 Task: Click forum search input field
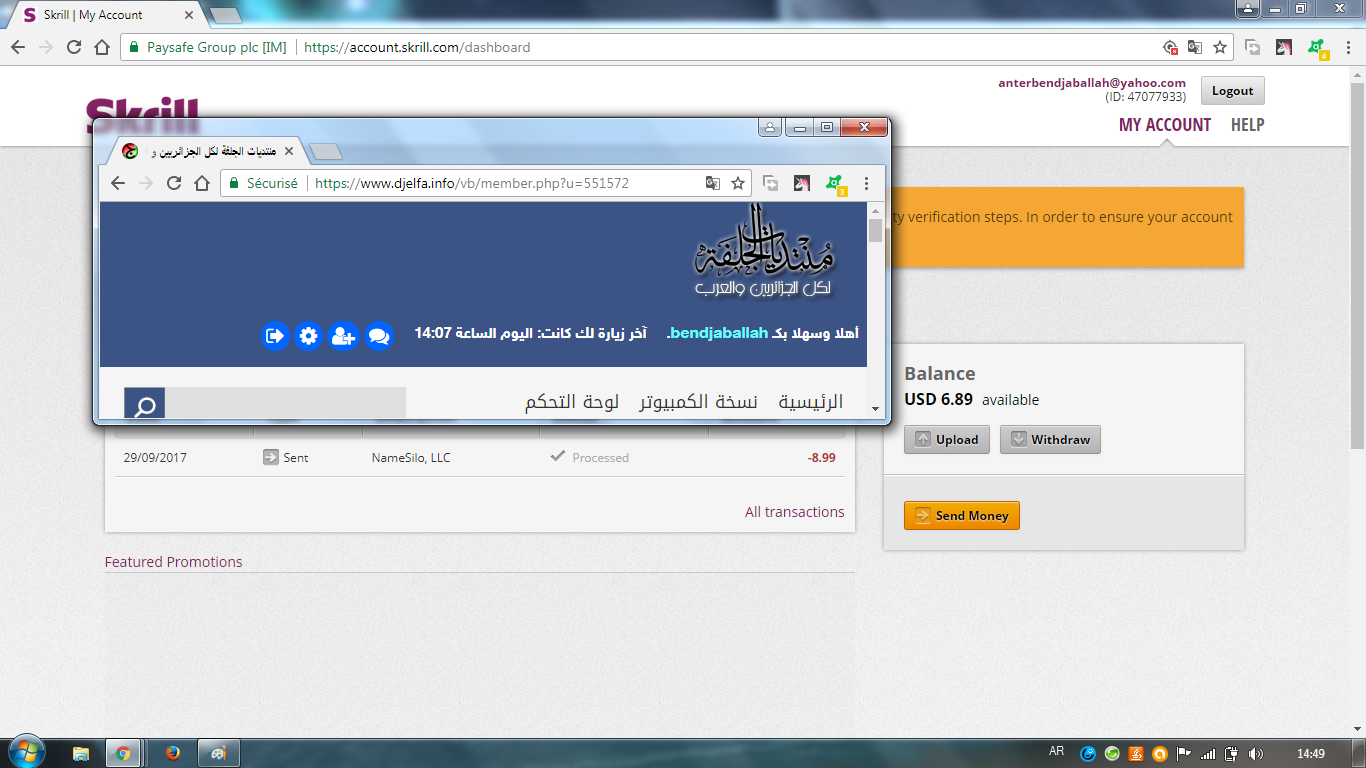tap(285, 402)
